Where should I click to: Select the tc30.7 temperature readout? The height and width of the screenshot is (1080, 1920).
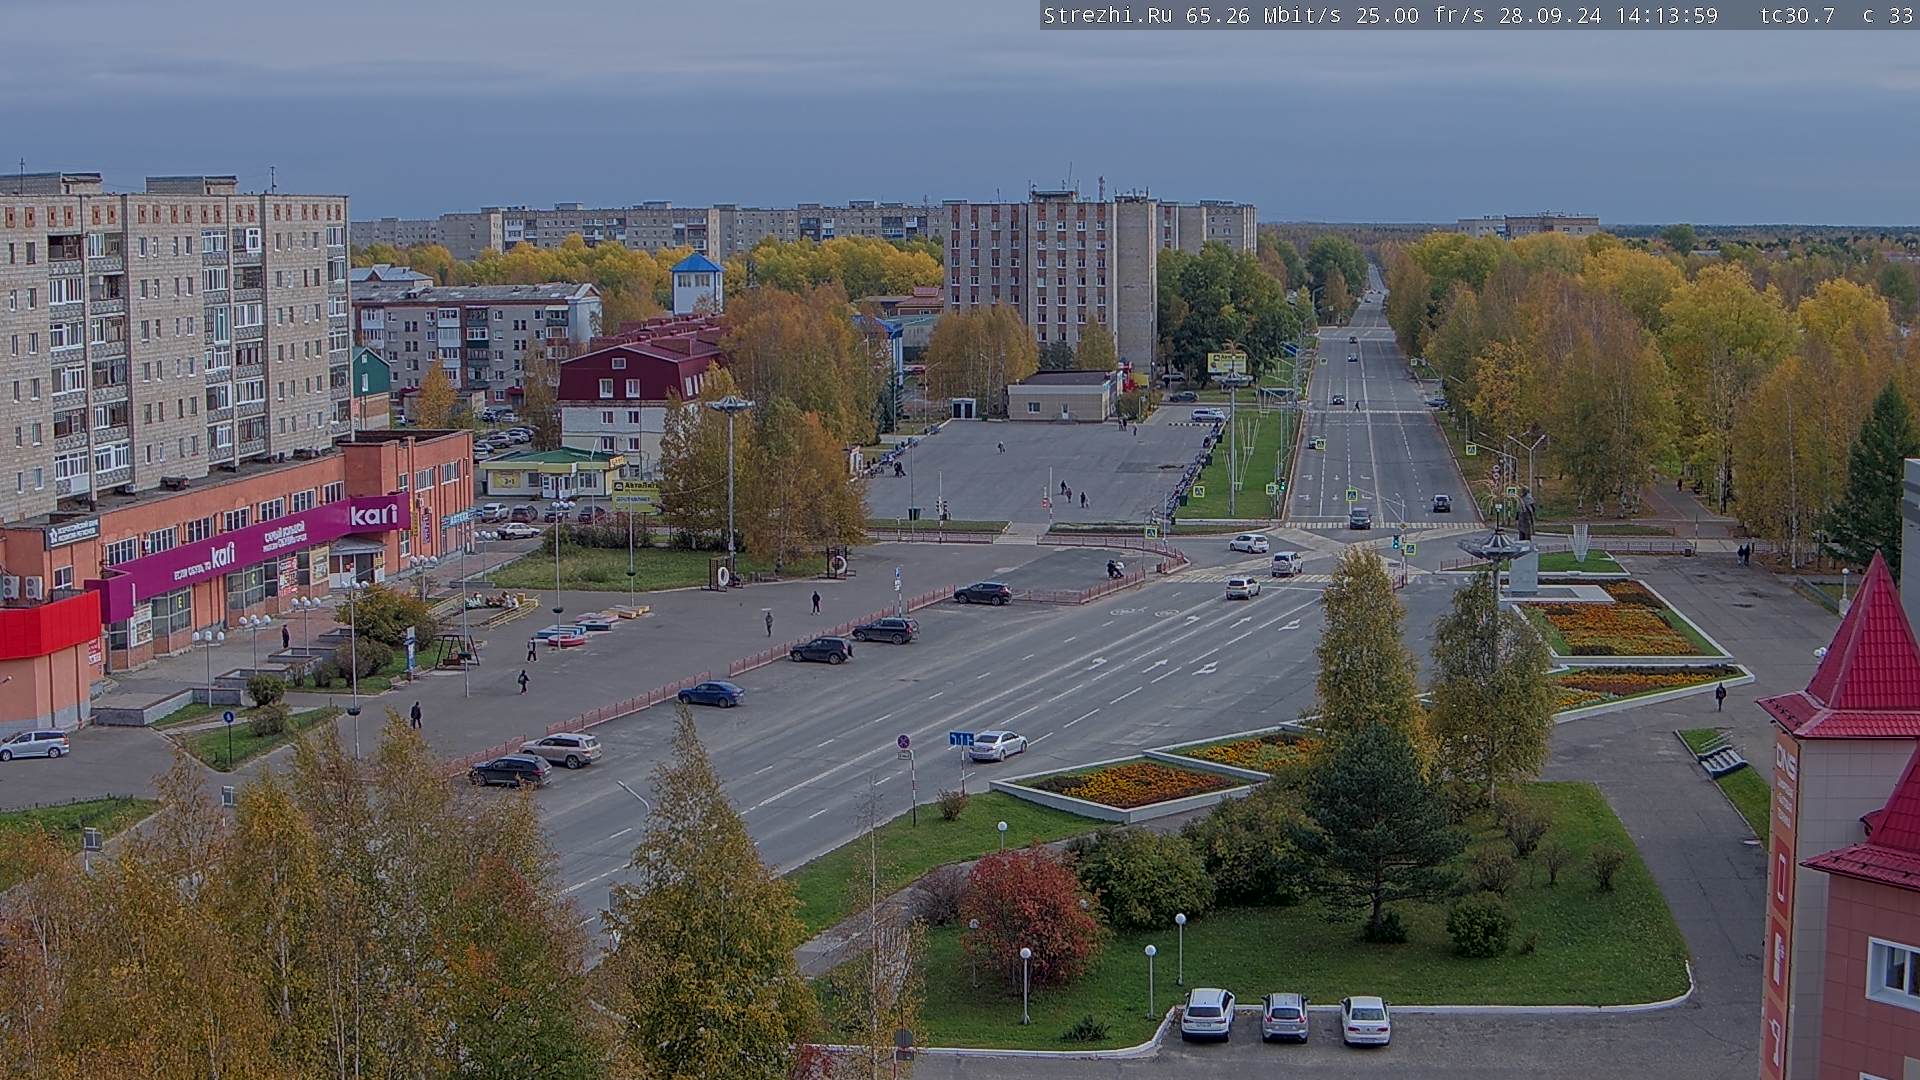(x=1797, y=15)
